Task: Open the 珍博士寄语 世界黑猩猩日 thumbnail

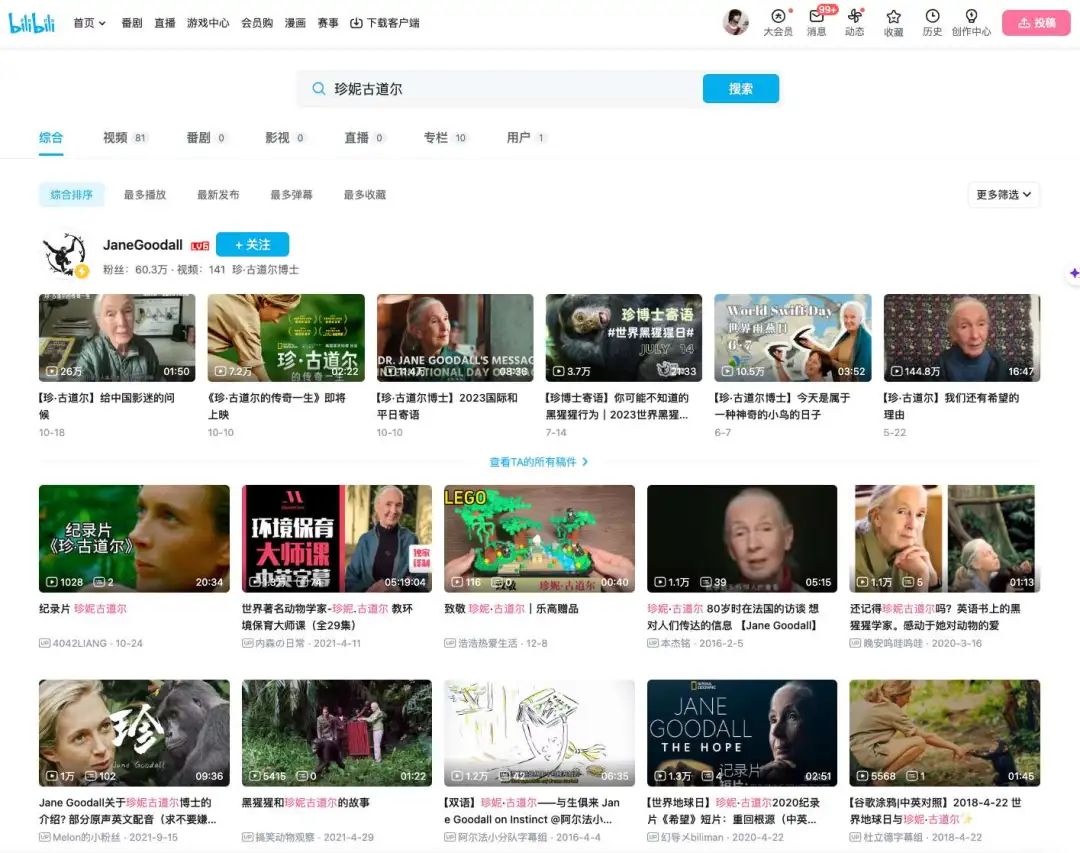Action: [624, 338]
